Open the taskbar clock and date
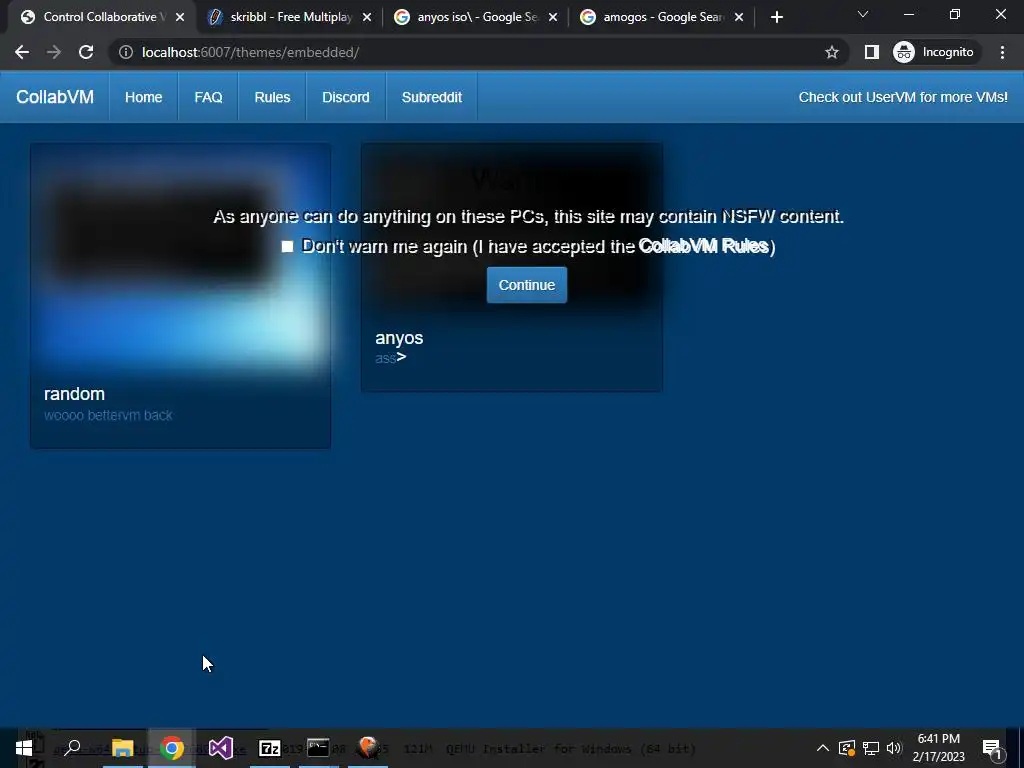The image size is (1024, 768). (938, 748)
